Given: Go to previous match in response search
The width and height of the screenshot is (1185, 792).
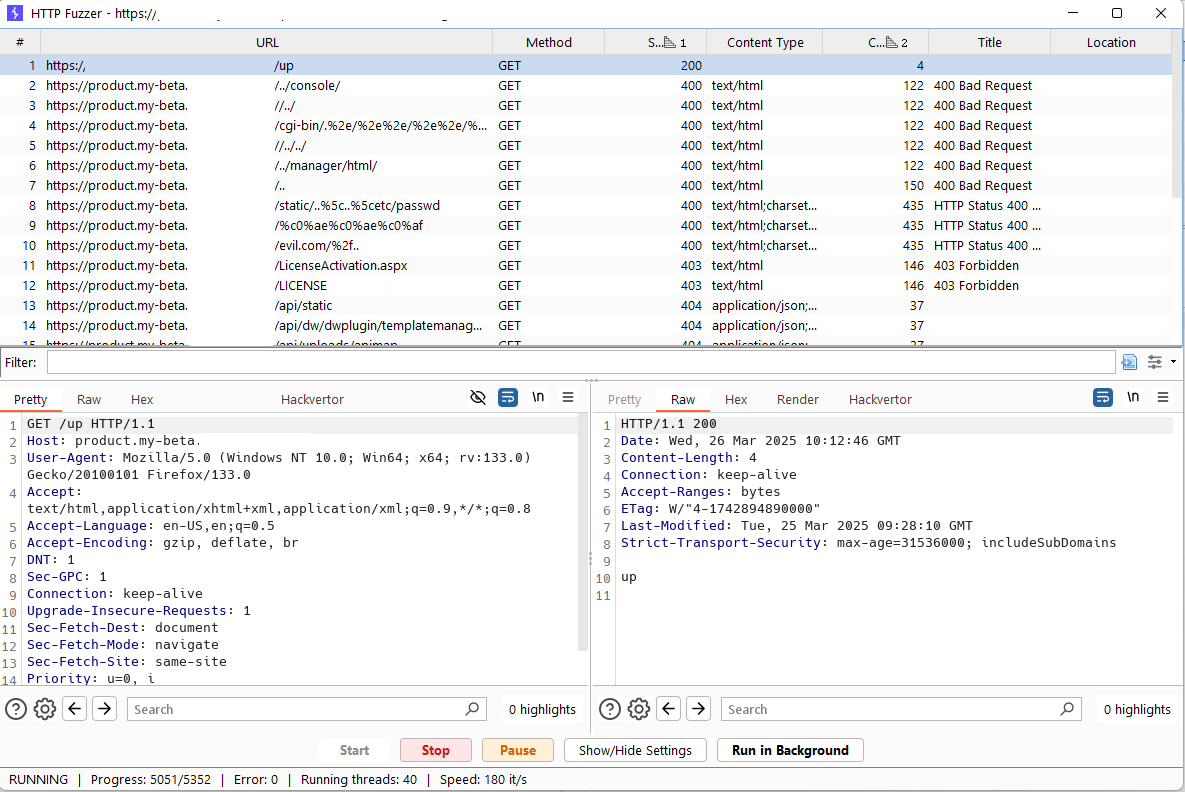Looking at the screenshot, I should [x=669, y=709].
